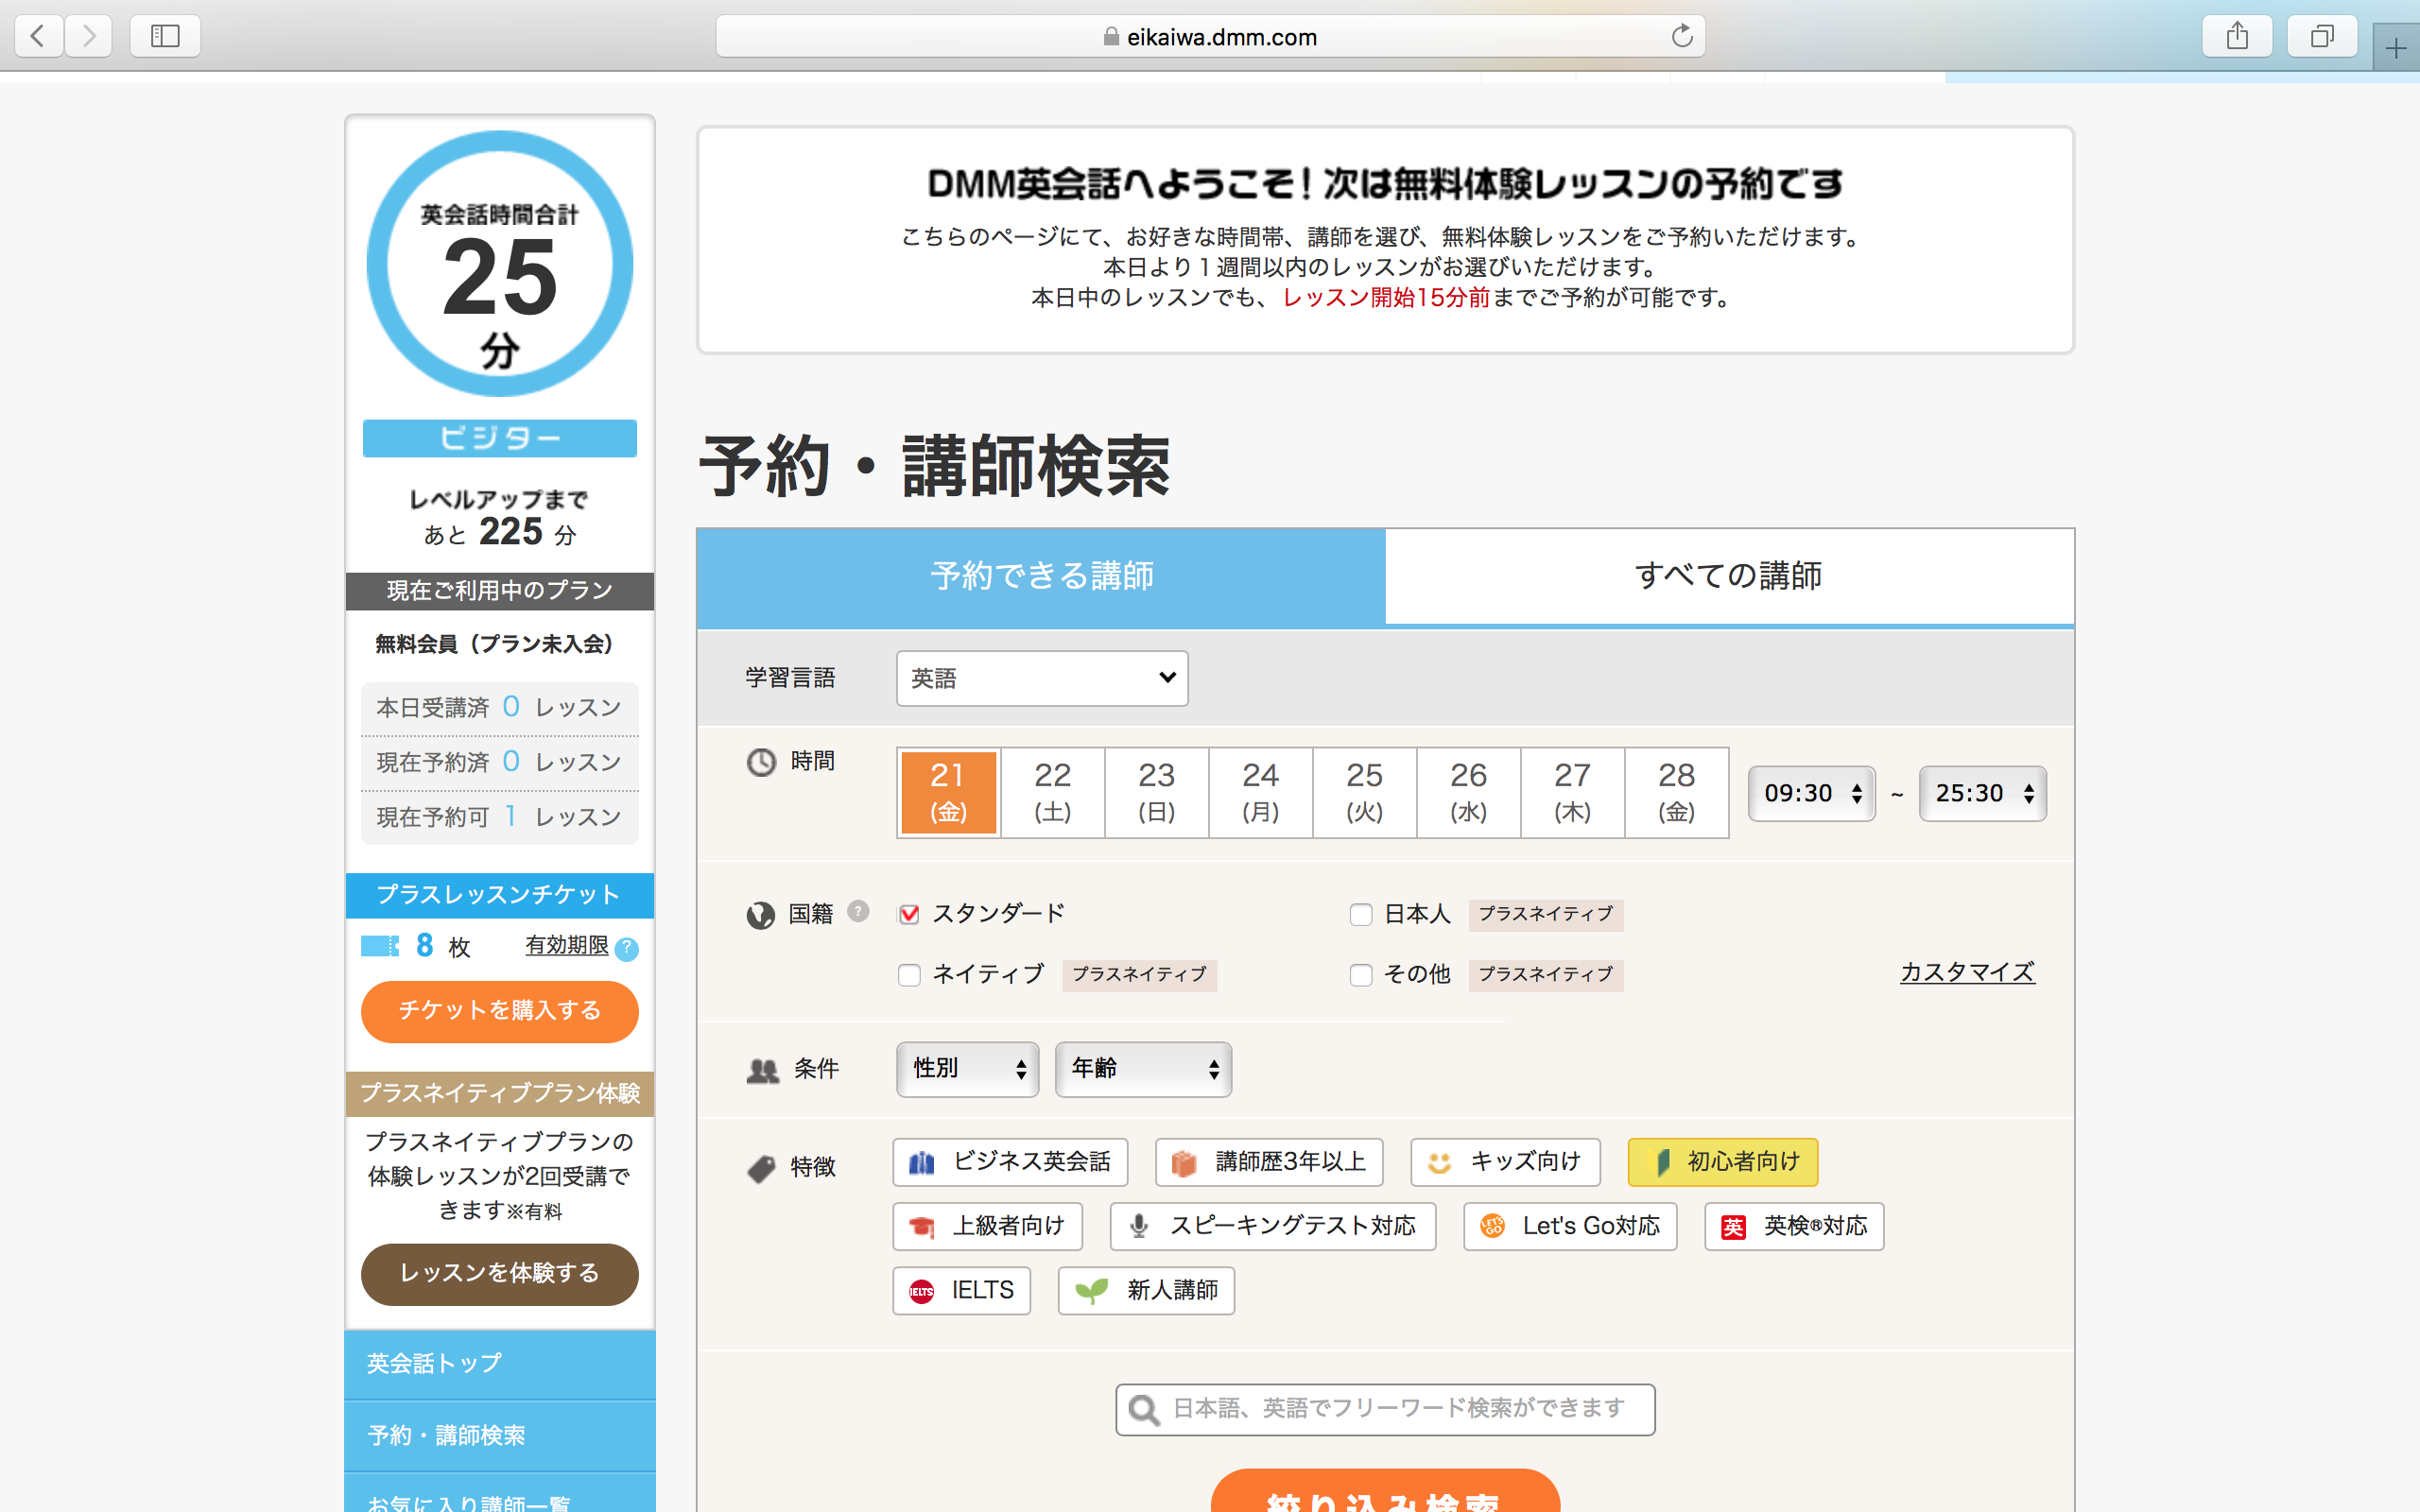The image size is (2420, 1512).
Task: Select the 英検対応 feature tag
Action: pyautogui.click(x=1794, y=1226)
